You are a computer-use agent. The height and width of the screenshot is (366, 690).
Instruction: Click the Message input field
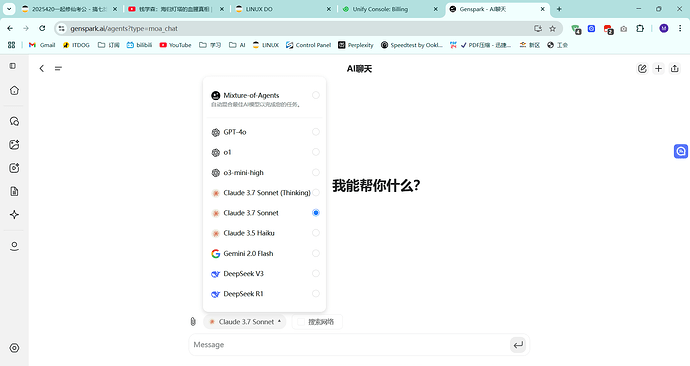point(350,345)
